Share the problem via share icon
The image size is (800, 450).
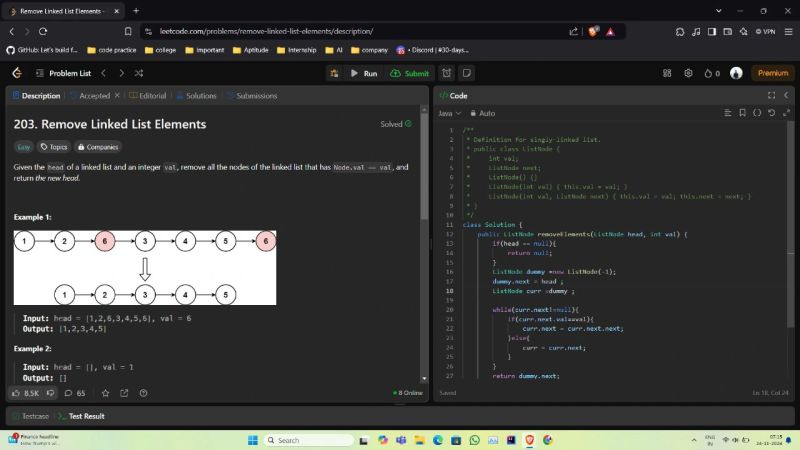[x=125, y=393]
